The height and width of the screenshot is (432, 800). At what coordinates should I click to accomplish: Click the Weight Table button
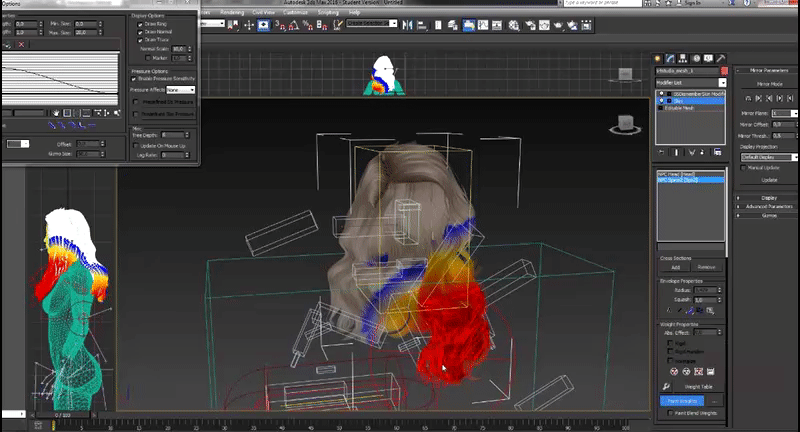[698, 387]
